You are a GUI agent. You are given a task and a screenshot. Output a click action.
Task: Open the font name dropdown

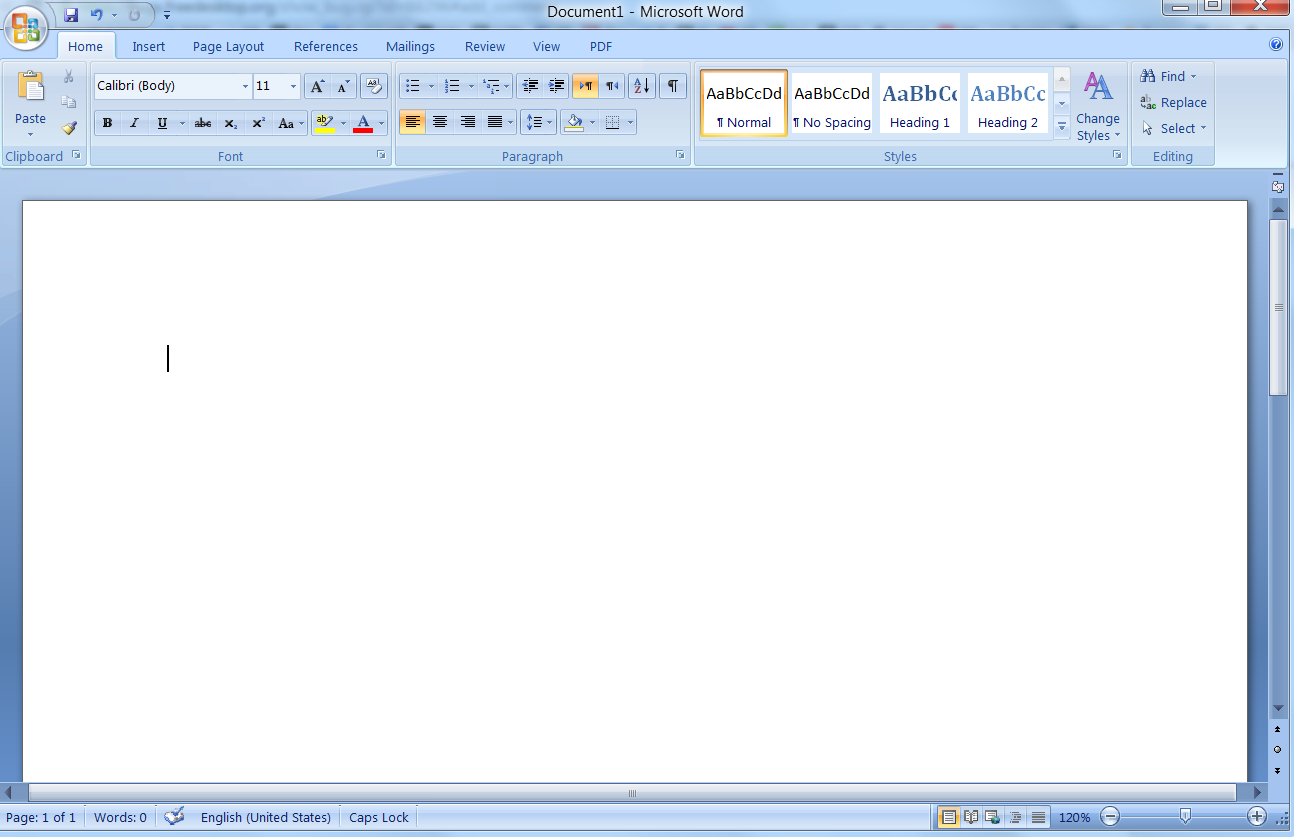[245, 87]
